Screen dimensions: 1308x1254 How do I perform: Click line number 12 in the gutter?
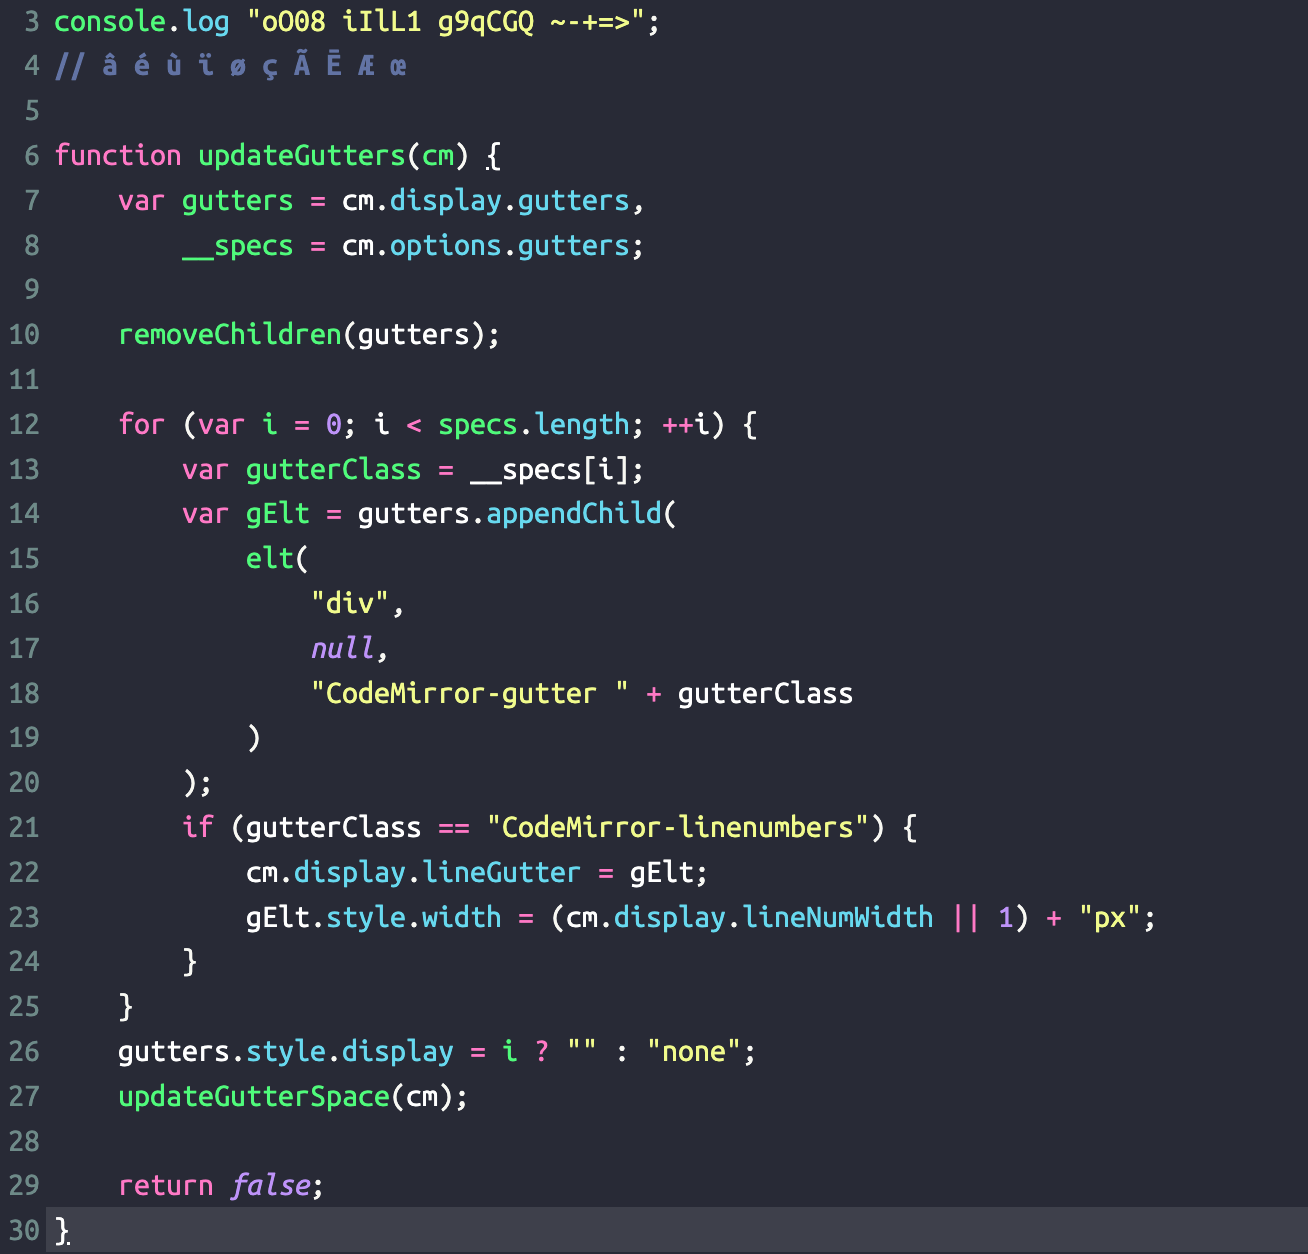click(24, 424)
